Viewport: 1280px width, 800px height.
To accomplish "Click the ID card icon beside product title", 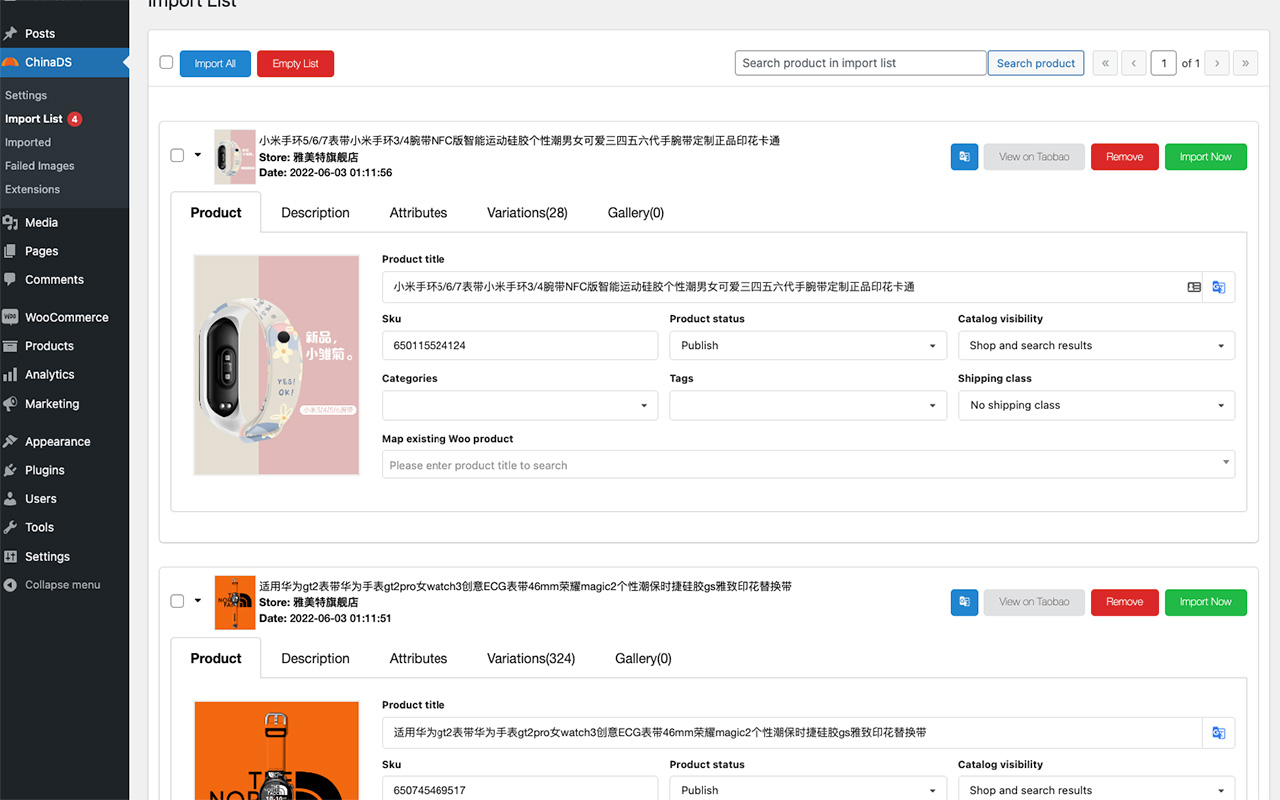I will (1194, 287).
